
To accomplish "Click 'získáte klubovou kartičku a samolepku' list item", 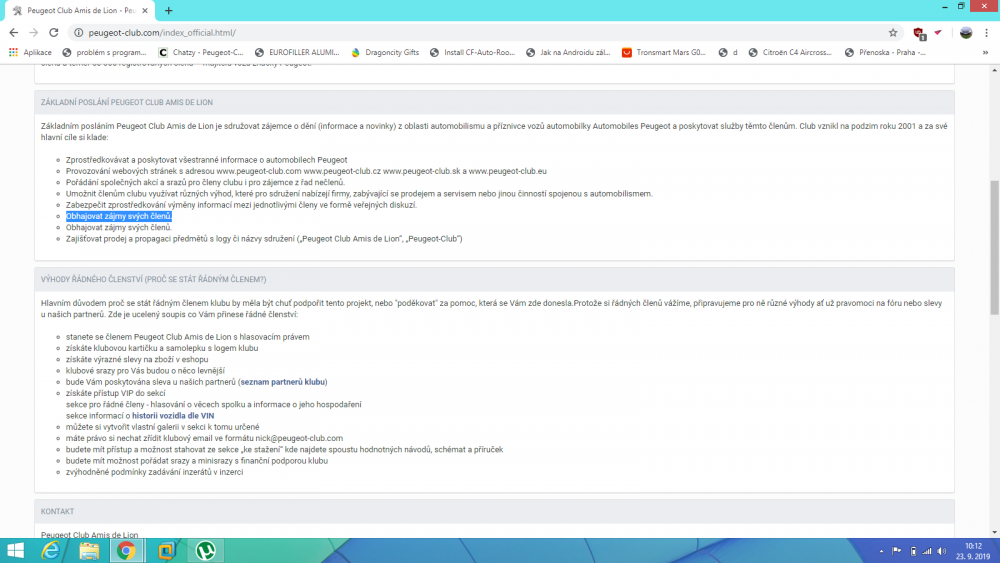I will pos(162,348).
